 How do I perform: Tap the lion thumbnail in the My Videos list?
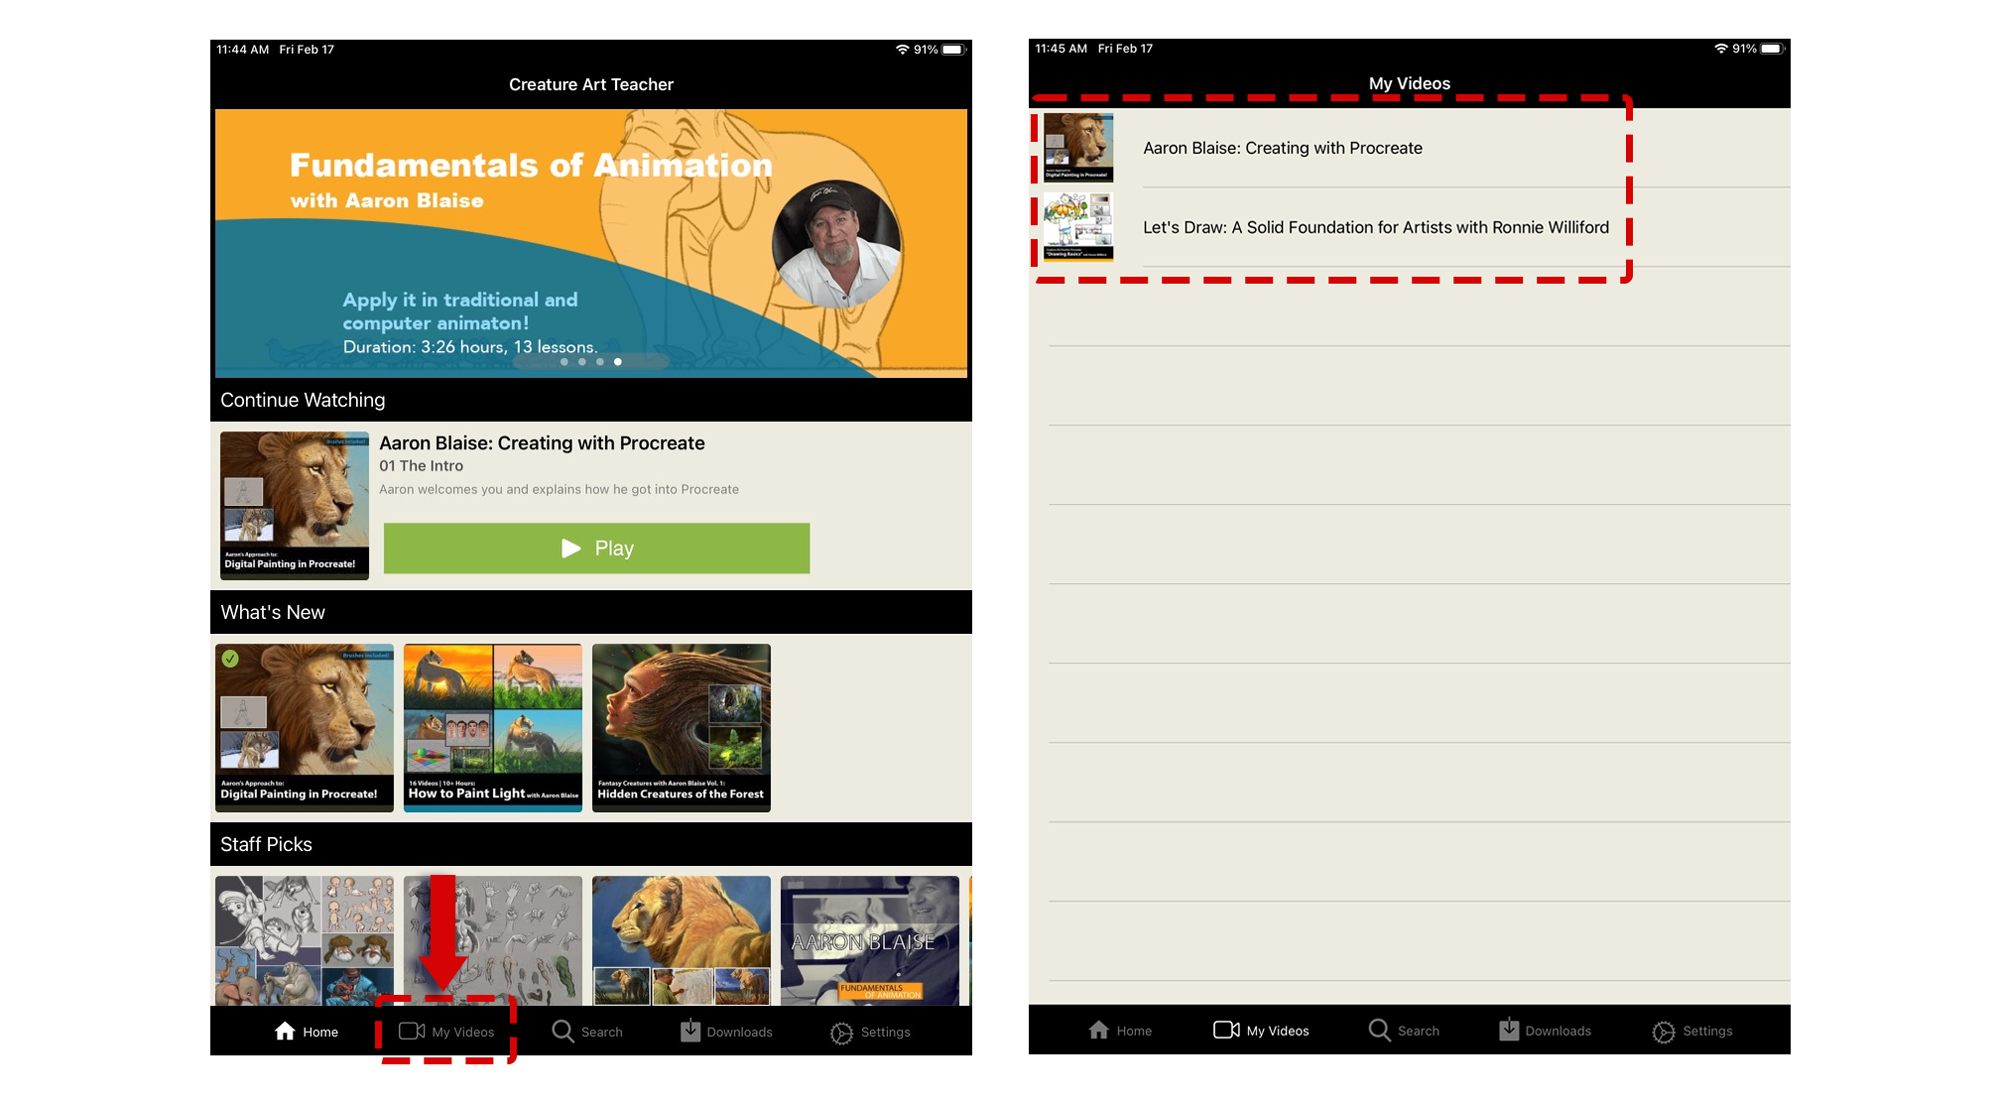tap(1078, 147)
